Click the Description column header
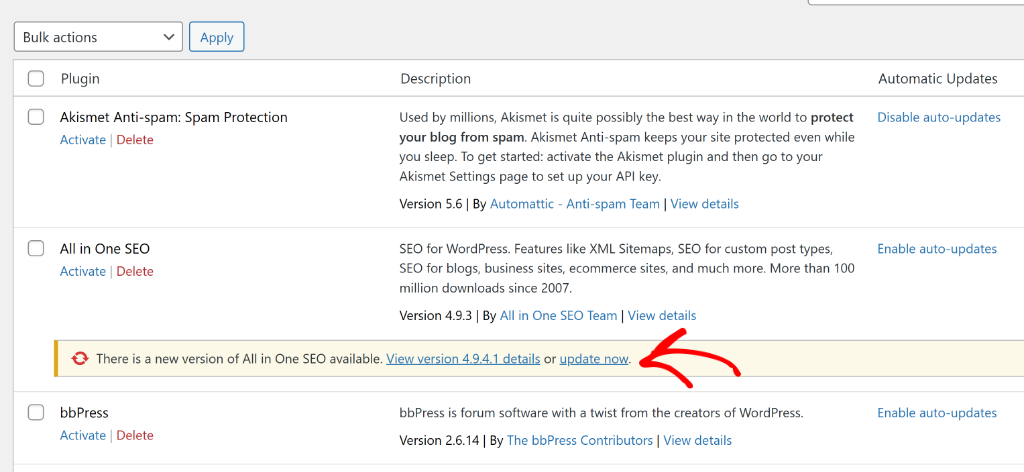Screen dimensions: 1024x472 click(436, 79)
